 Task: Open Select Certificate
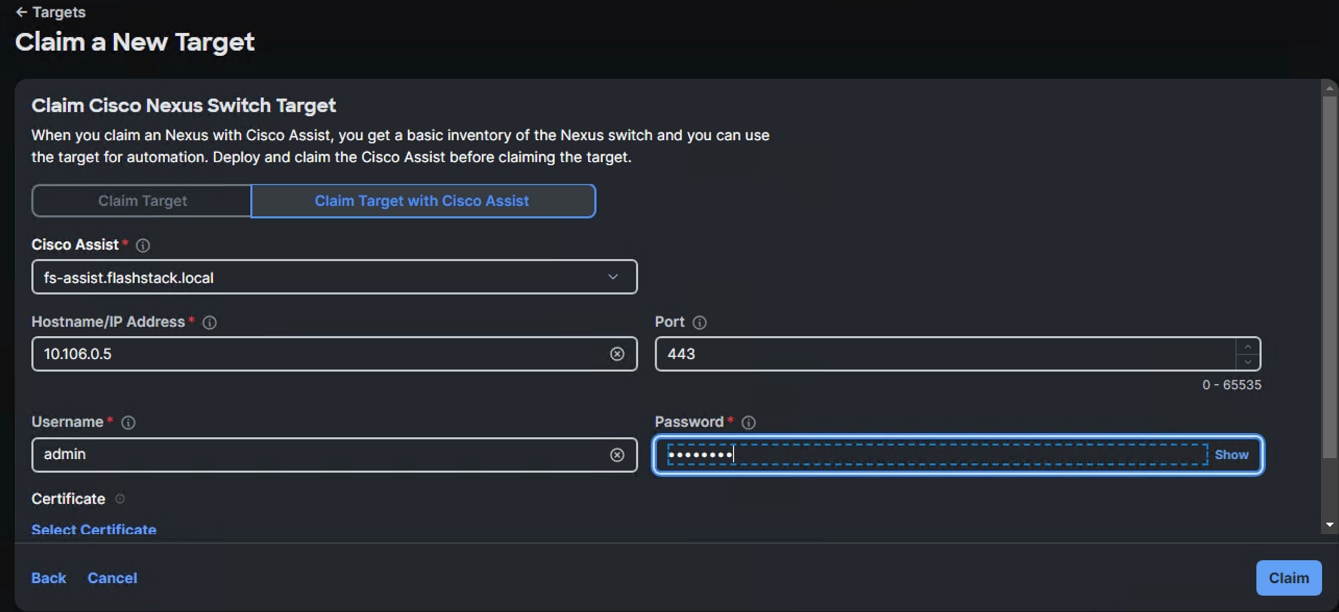pyautogui.click(x=93, y=529)
